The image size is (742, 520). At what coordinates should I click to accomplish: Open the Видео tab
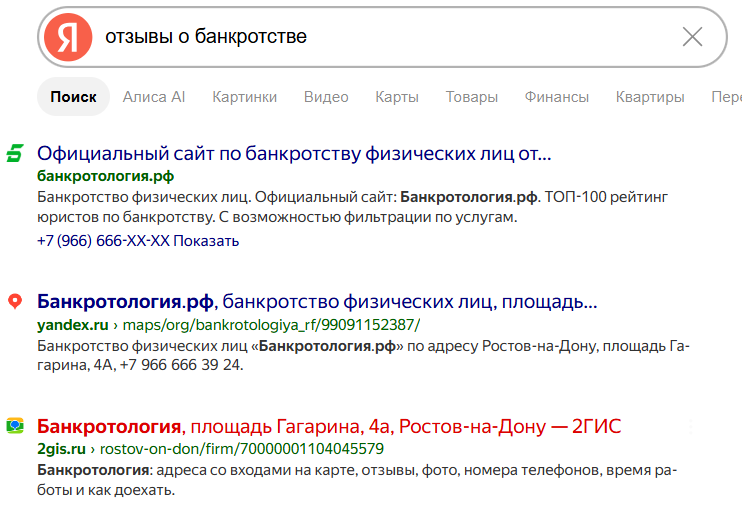click(326, 97)
